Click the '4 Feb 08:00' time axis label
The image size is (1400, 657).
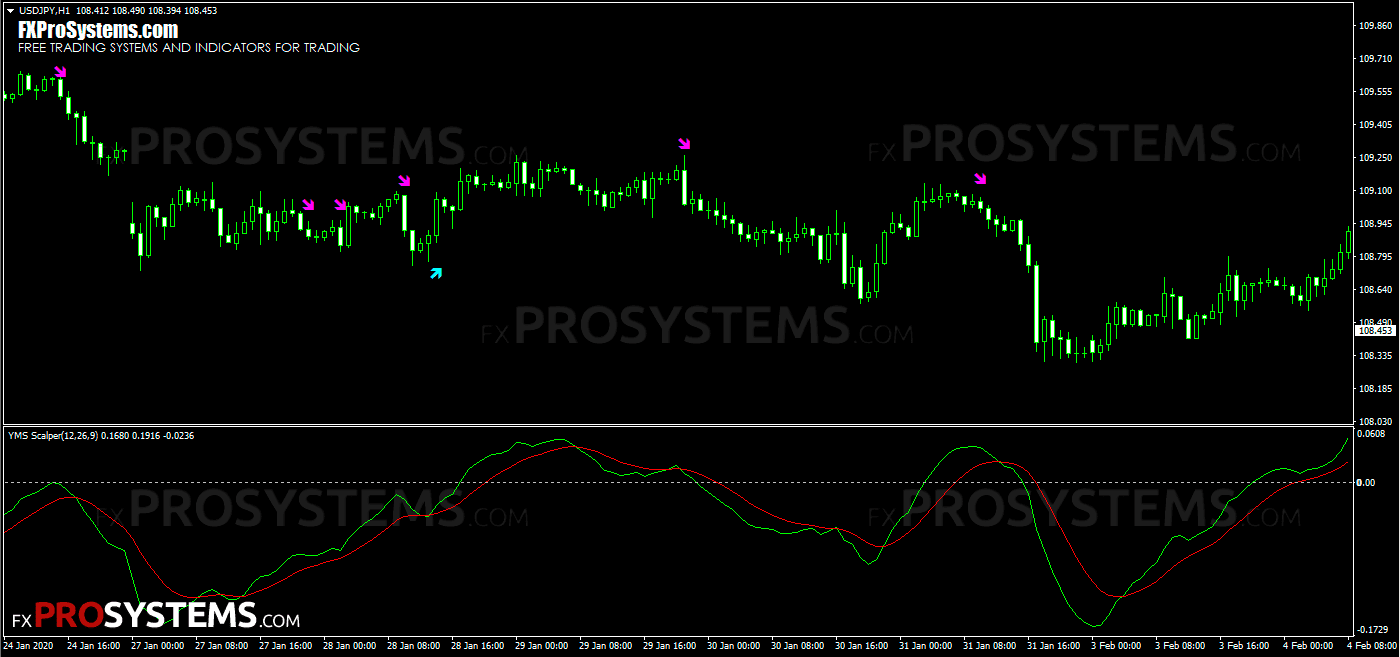(x=1371, y=646)
